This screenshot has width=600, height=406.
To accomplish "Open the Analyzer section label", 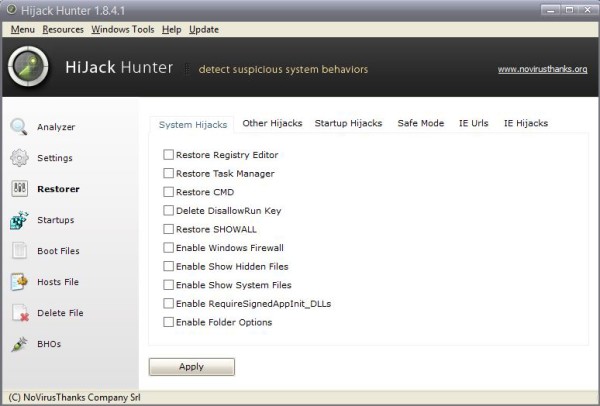I will [x=56, y=127].
